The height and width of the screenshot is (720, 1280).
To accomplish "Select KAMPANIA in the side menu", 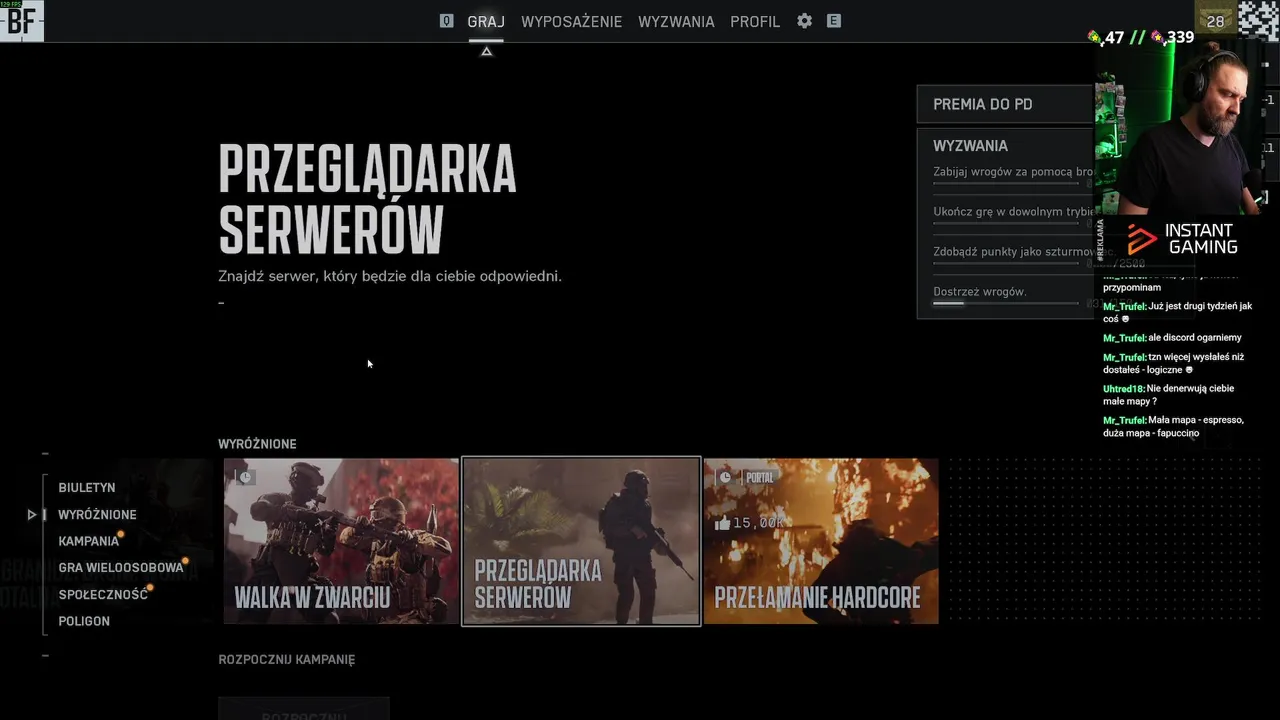I will click(88, 541).
